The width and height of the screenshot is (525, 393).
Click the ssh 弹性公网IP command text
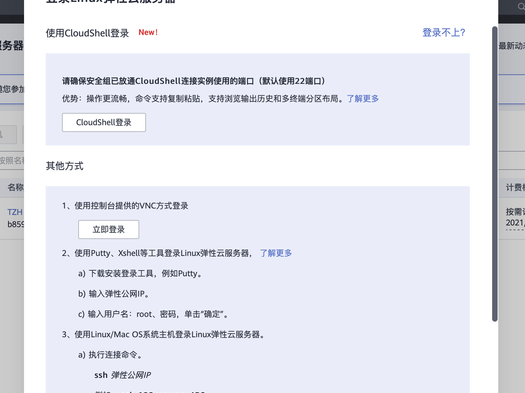(x=123, y=375)
